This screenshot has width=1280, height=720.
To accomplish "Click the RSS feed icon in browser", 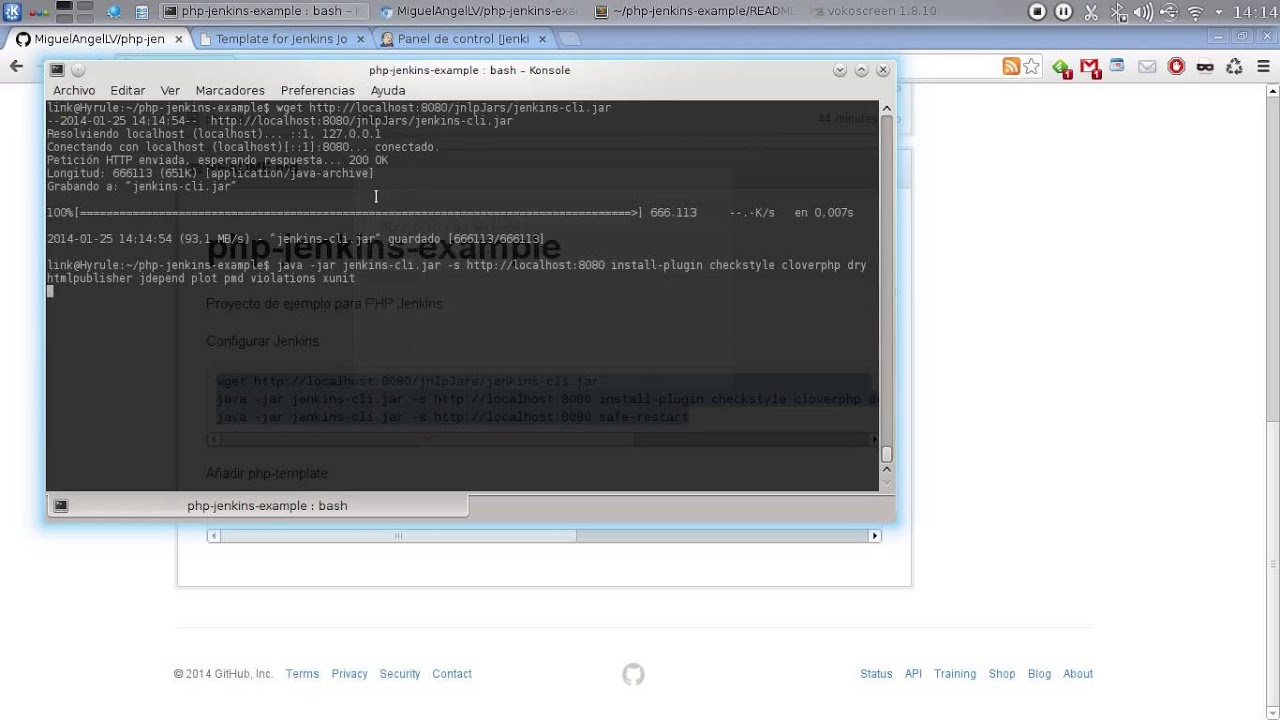I will click(1011, 66).
